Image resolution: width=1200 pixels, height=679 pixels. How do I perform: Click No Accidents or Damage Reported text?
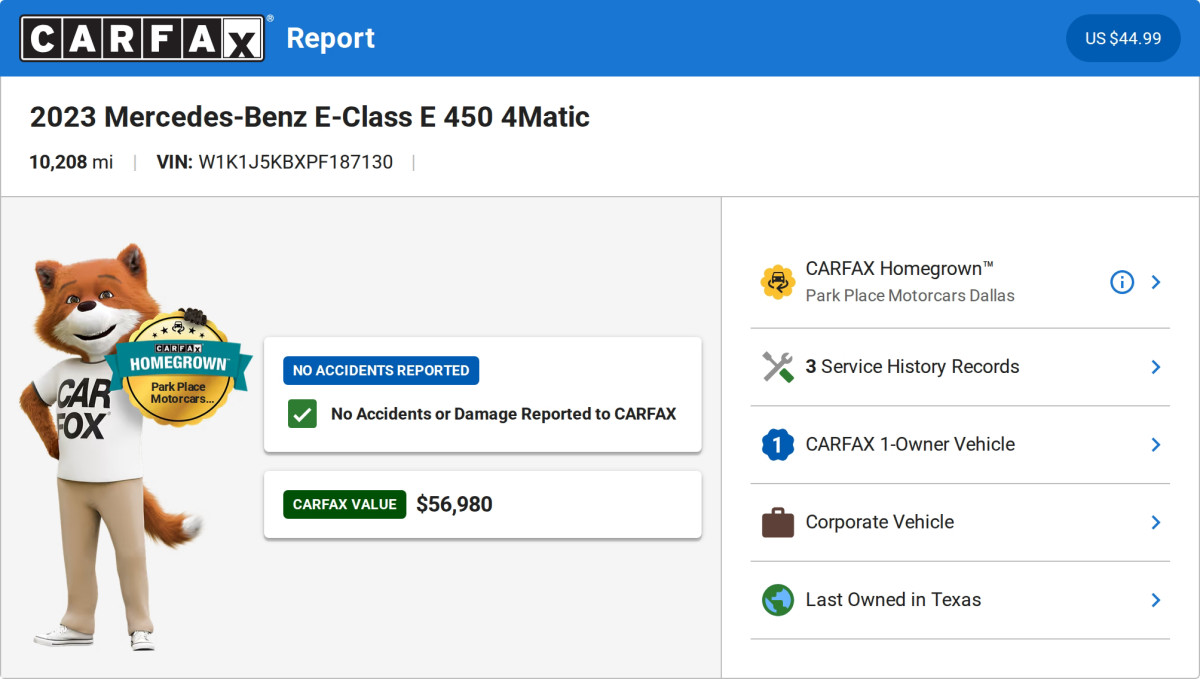tap(504, 413)
